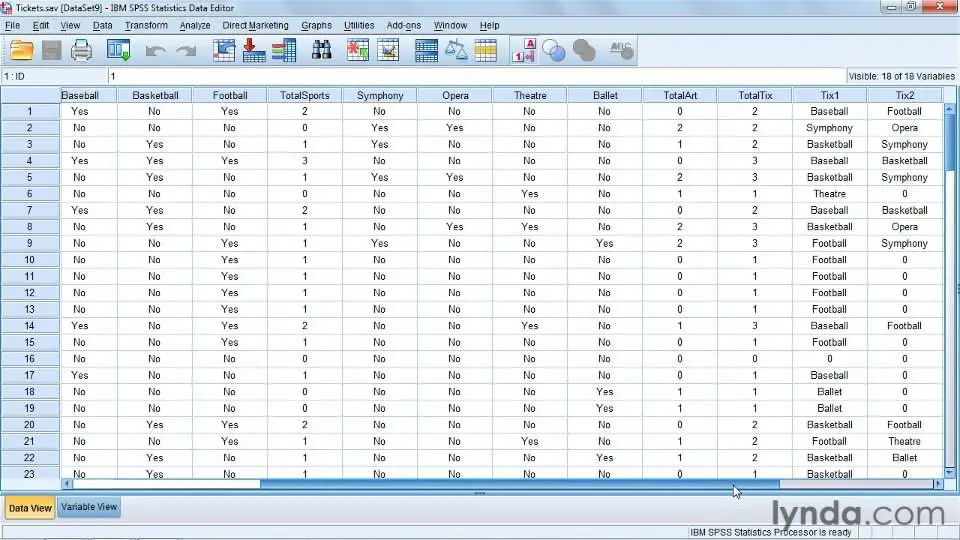Screen dimensions: 960x540
Task: Select the TotalArt column header
Action: point(680,96)
